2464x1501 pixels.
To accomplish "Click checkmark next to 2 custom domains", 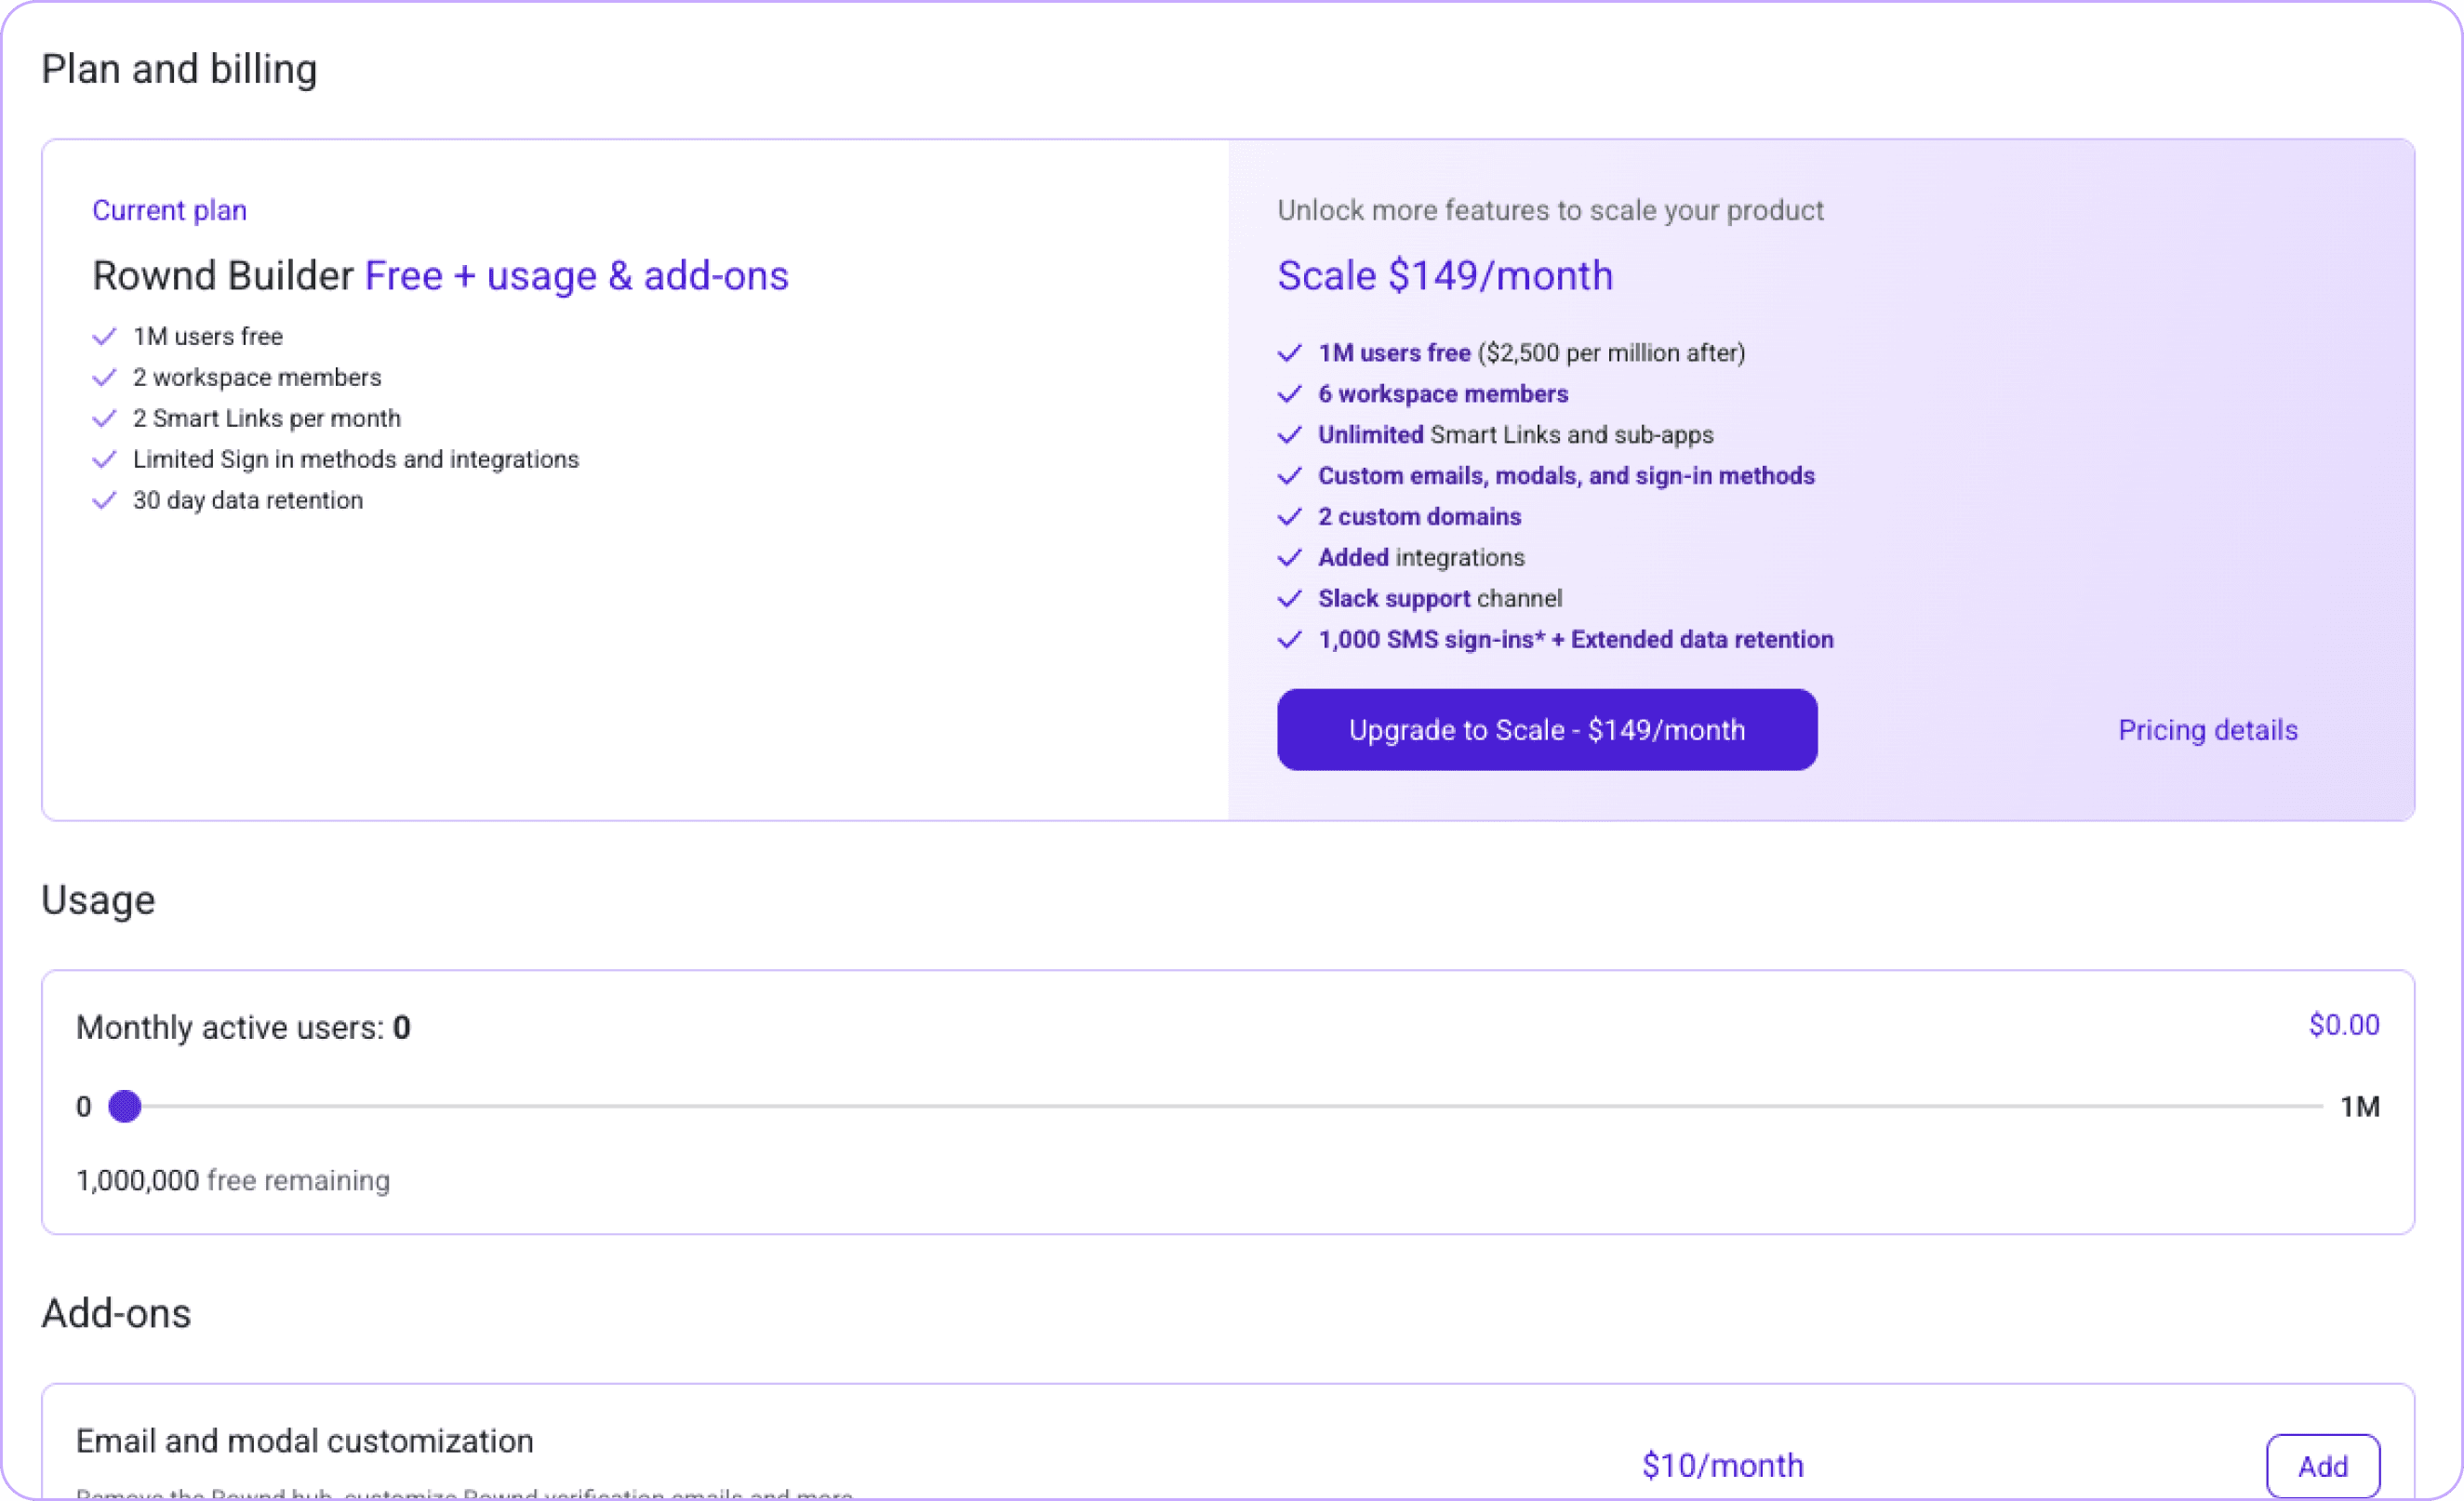I will point(1289,517).
